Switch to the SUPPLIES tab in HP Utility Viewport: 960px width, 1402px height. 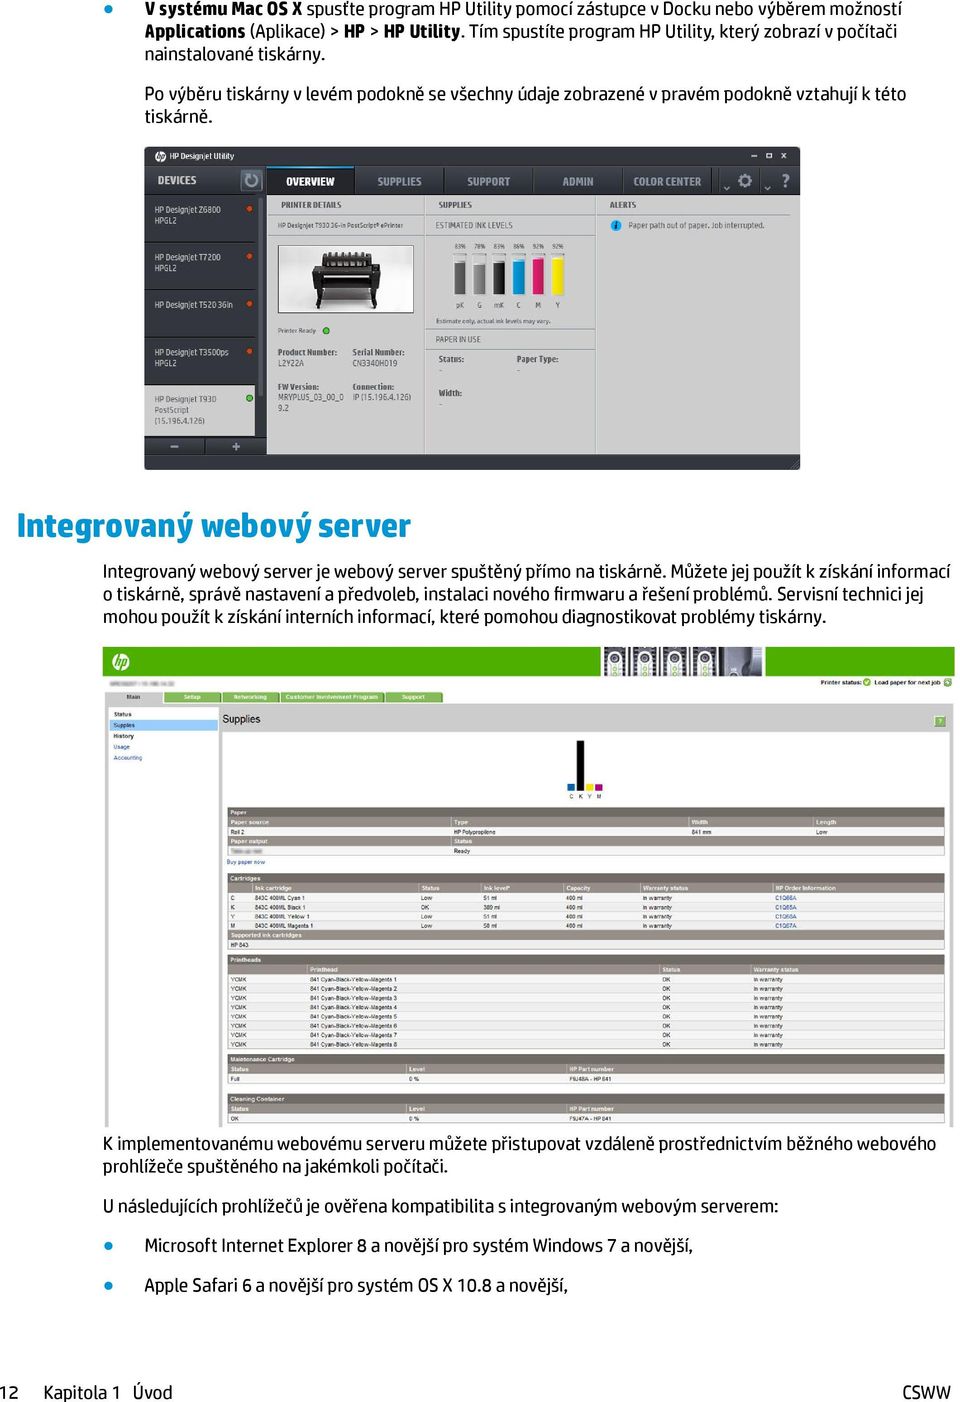(399, 182)
